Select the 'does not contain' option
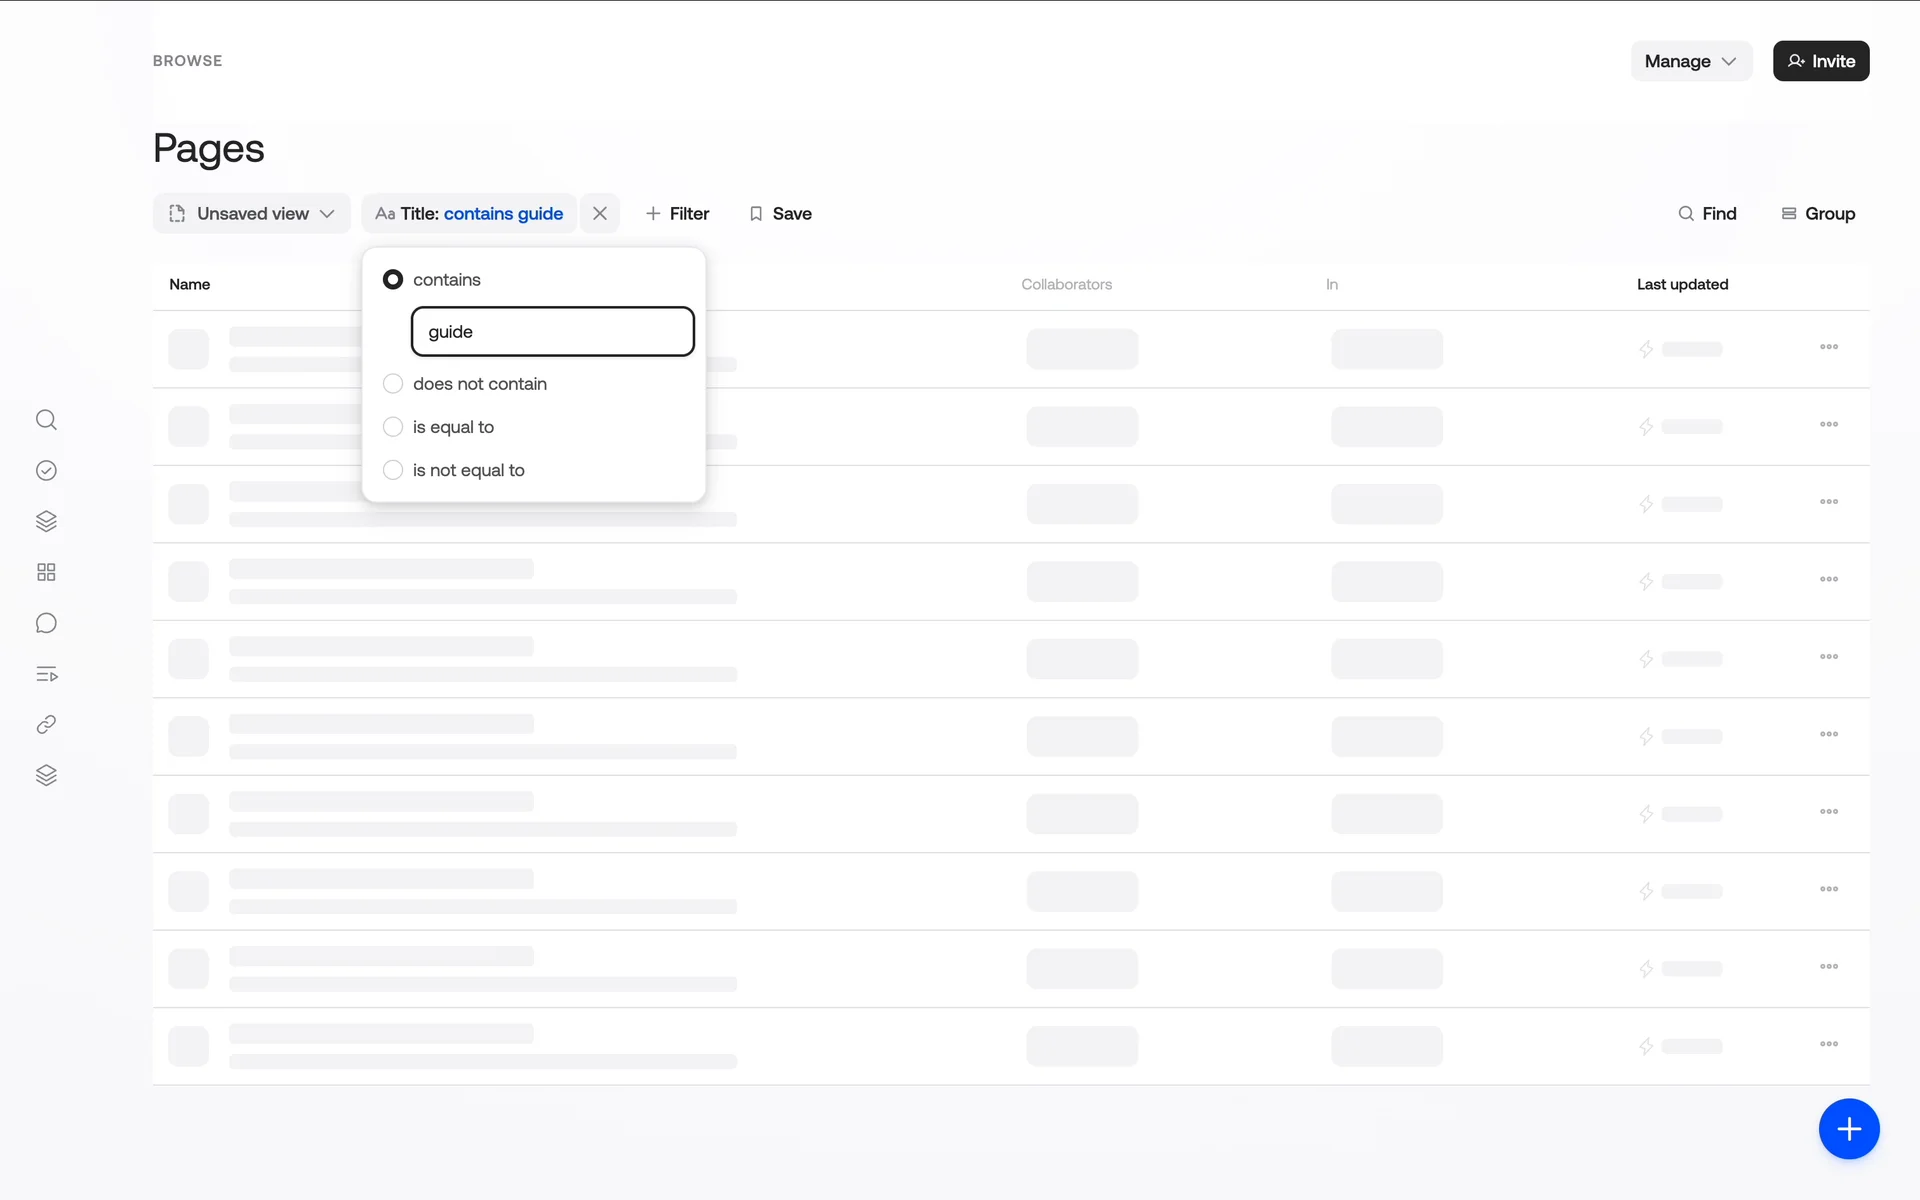Image resolution: width=1920 pixels, height=1200 pixels. coord(393,384)
